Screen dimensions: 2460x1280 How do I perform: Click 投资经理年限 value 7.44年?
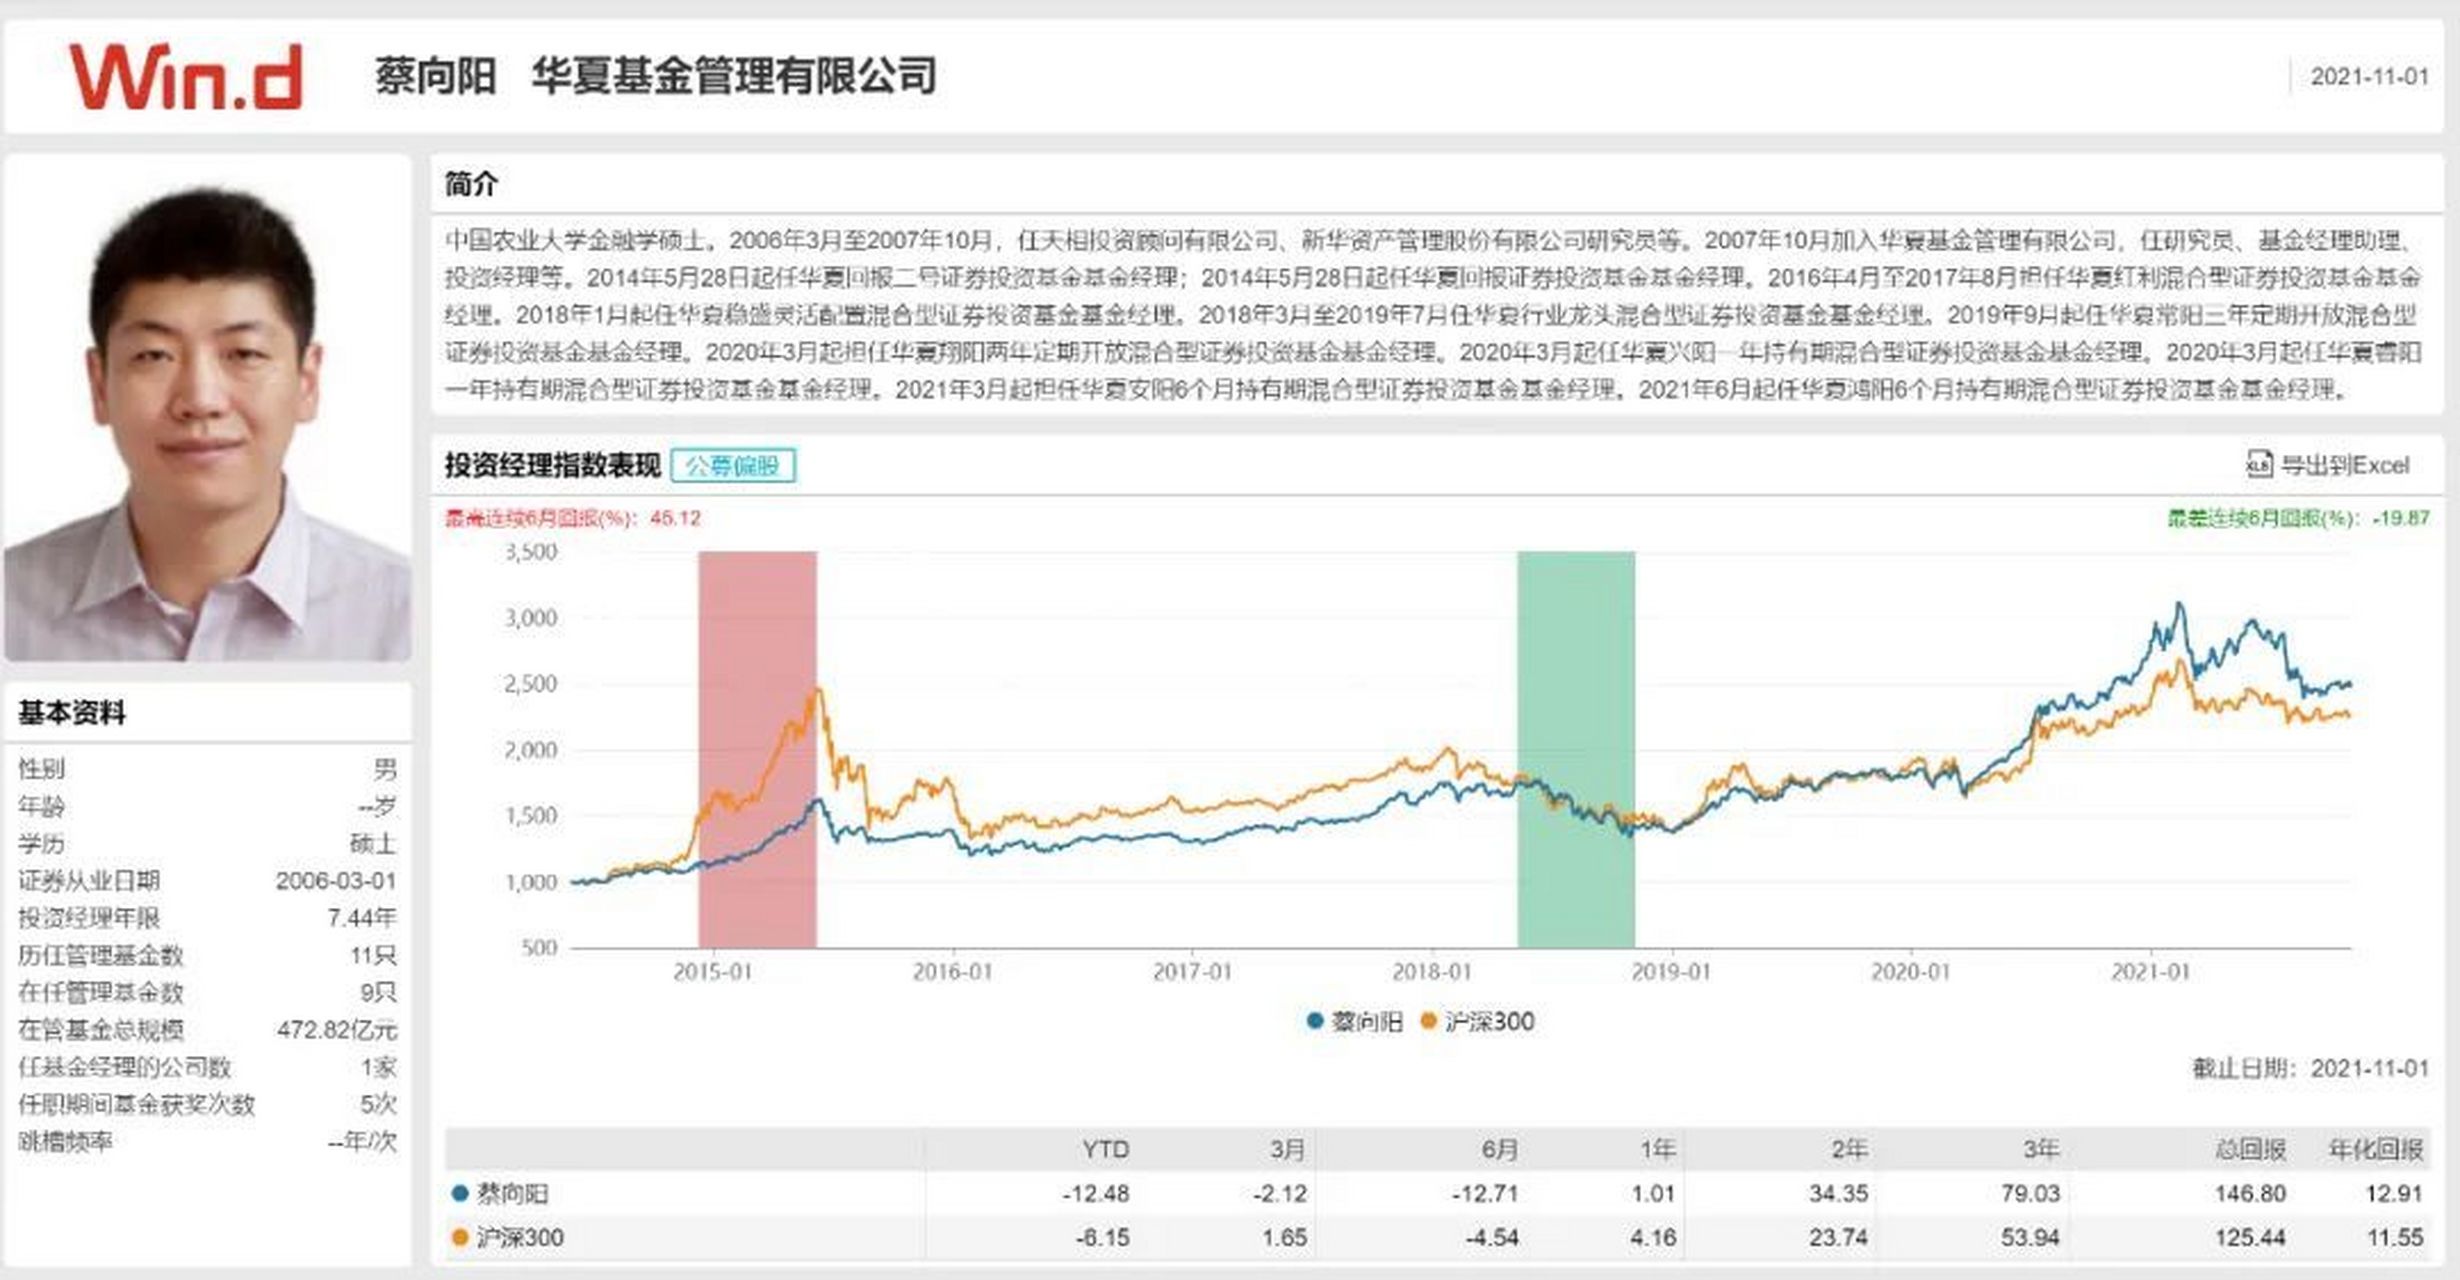point(362,918)
